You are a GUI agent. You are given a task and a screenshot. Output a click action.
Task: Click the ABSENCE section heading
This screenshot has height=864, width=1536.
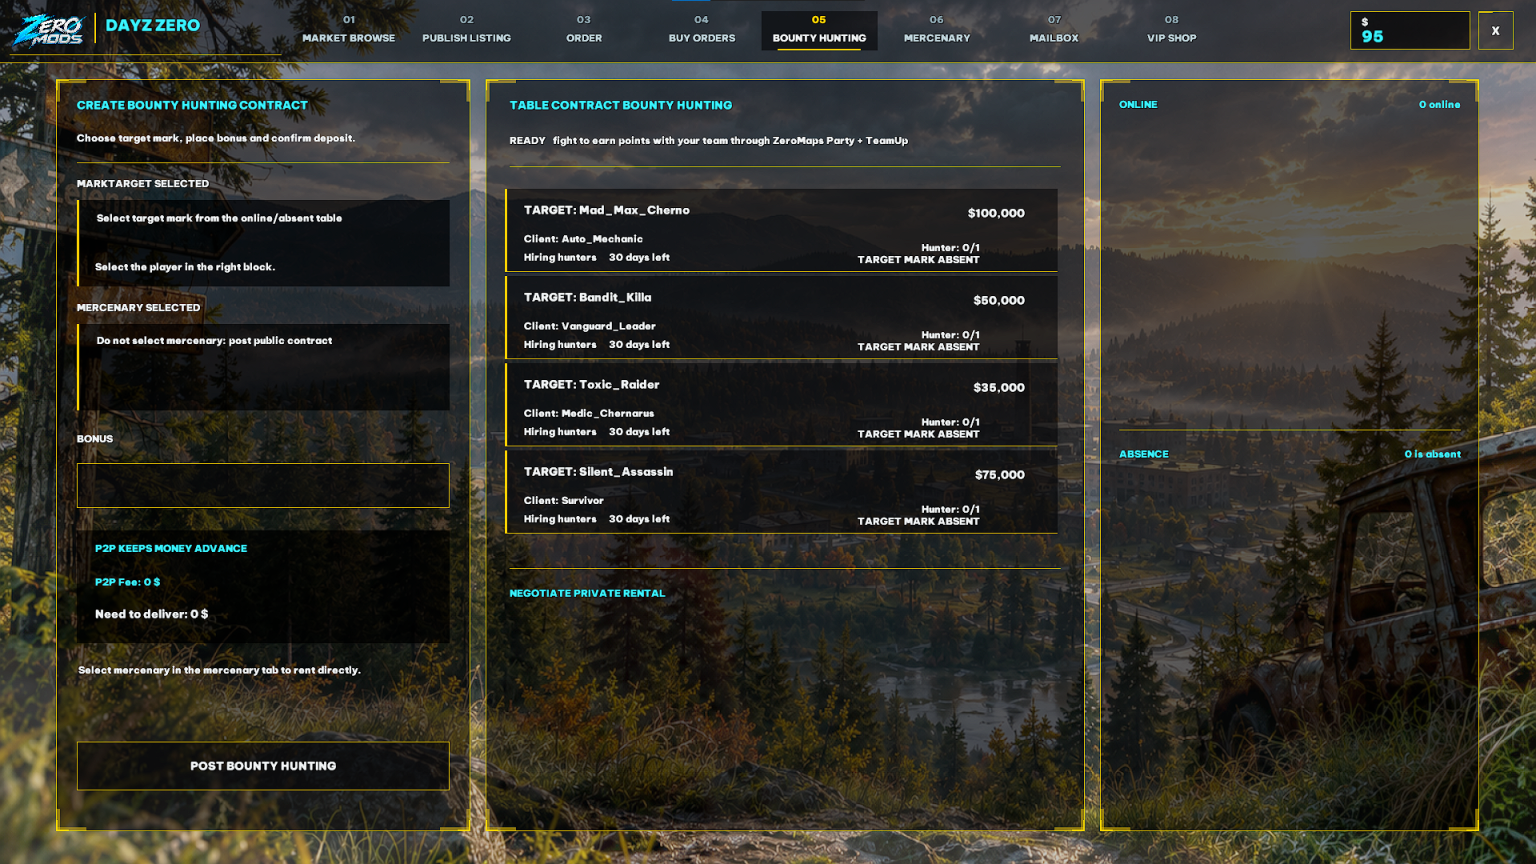point(1144,454)
